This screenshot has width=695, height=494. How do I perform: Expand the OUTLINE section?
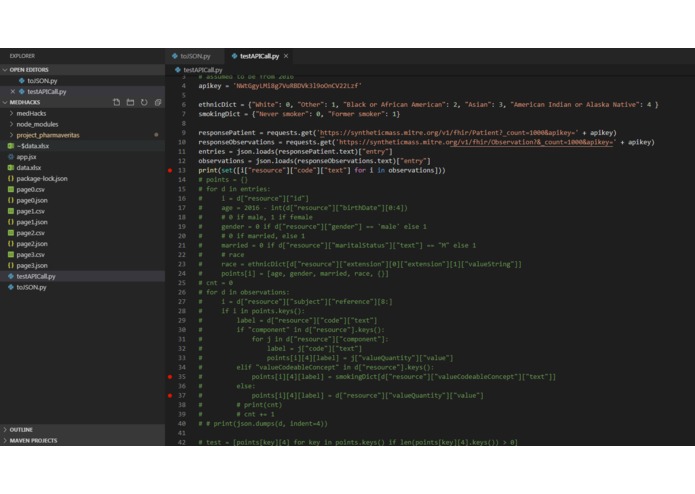coord(82,430)
